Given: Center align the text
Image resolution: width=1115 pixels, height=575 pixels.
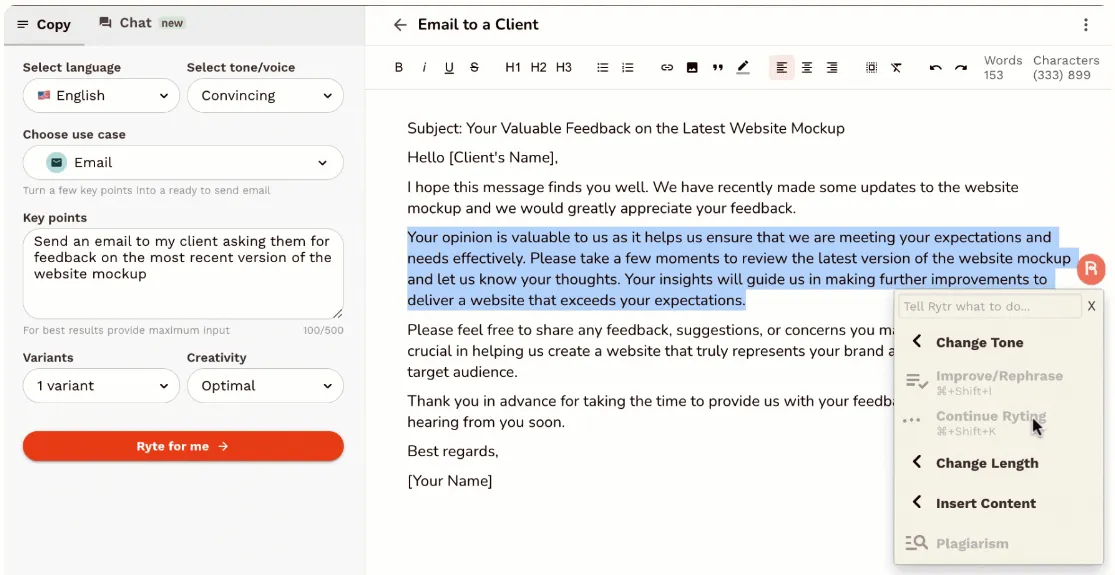Looking at the screenshot, I should 807,68.
